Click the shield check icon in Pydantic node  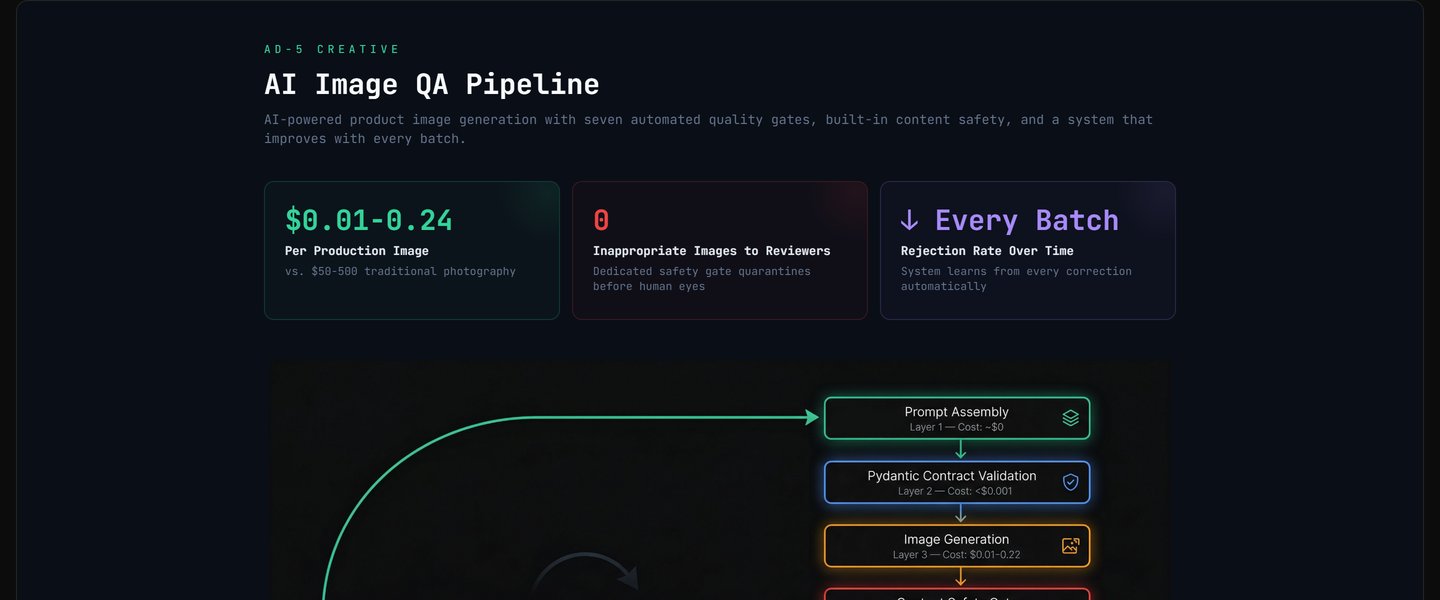pos(1070,482)
